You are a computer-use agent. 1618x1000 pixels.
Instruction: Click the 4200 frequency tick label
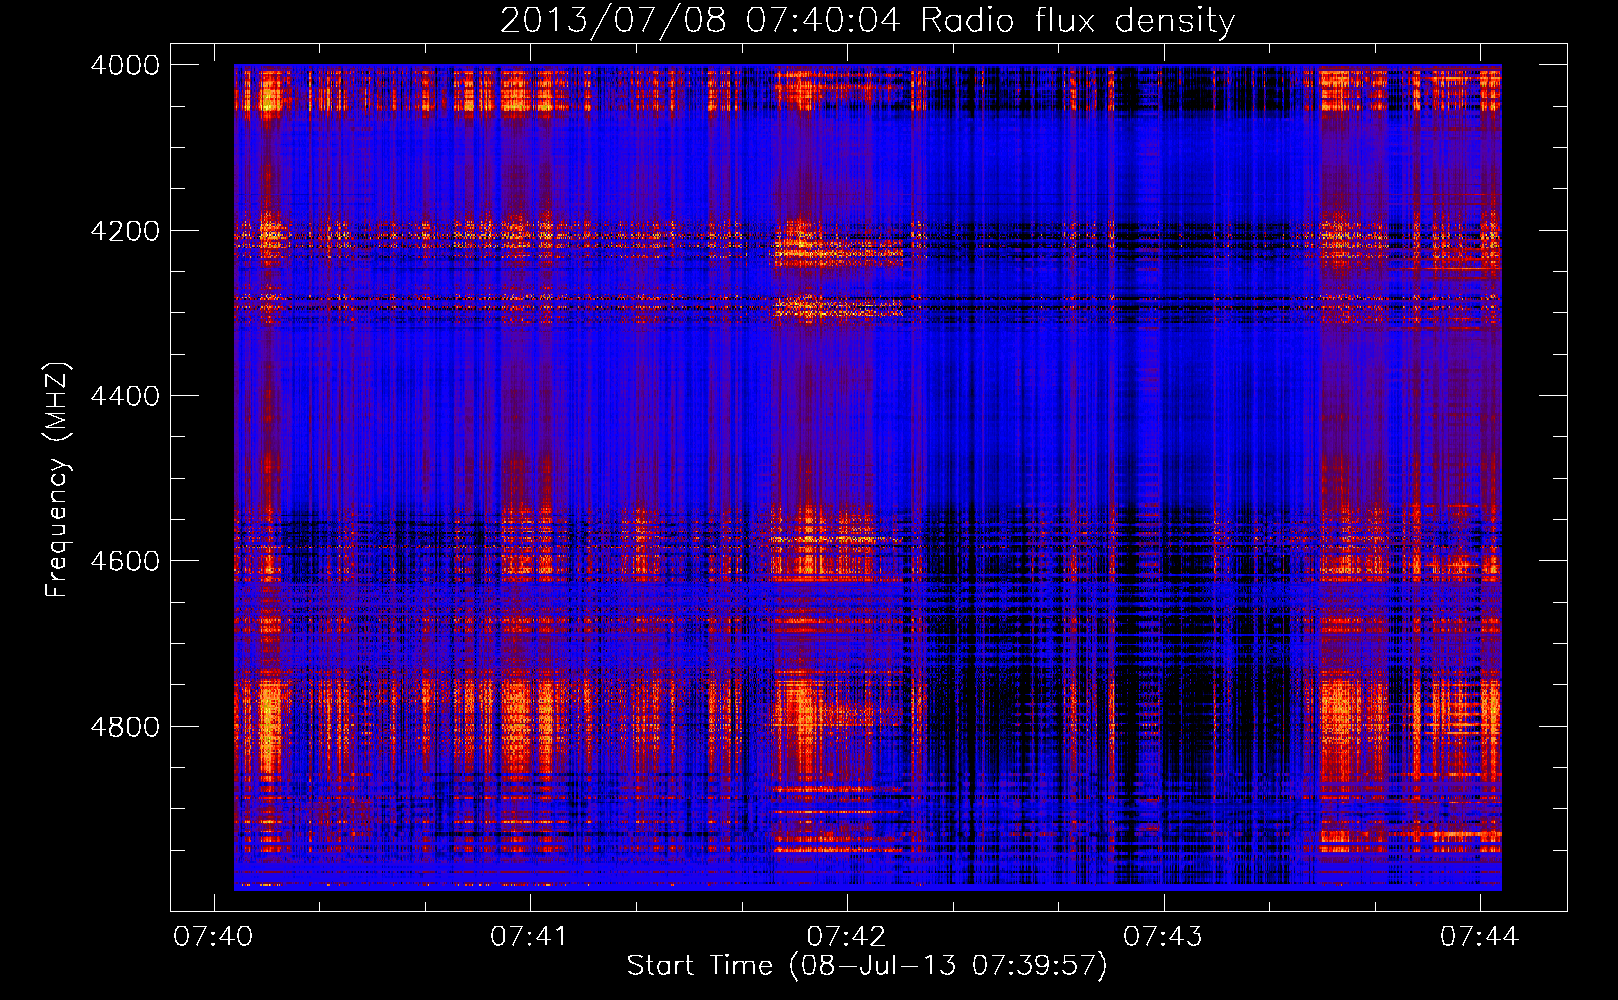(x=125, y=231)
